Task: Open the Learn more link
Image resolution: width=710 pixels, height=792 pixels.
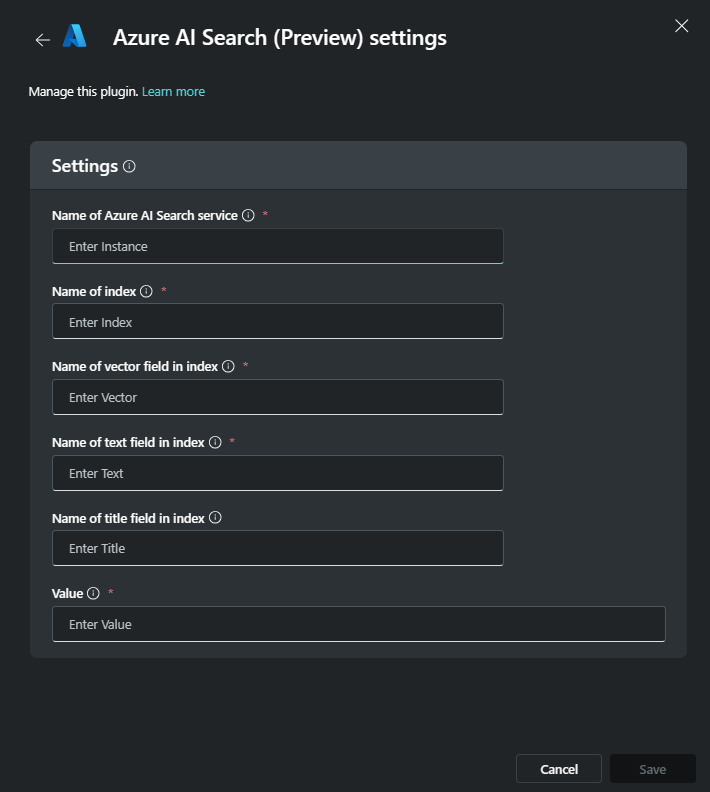Action: (173, 92)
